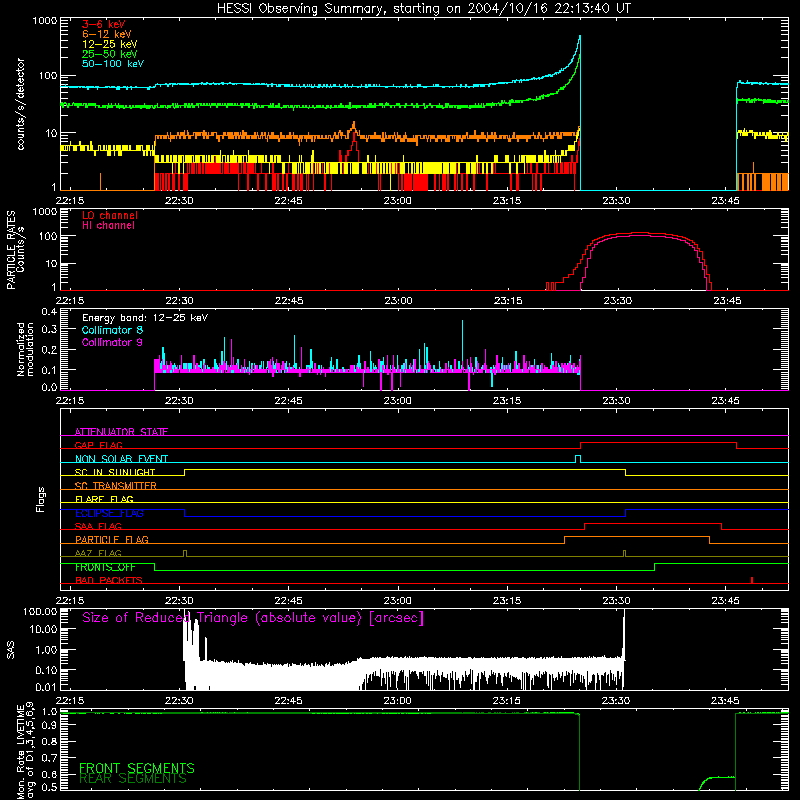Click the REAR SEGMENTS legend label
The width and height of the screenshot is (800, 800).
(x=133, y=779)
